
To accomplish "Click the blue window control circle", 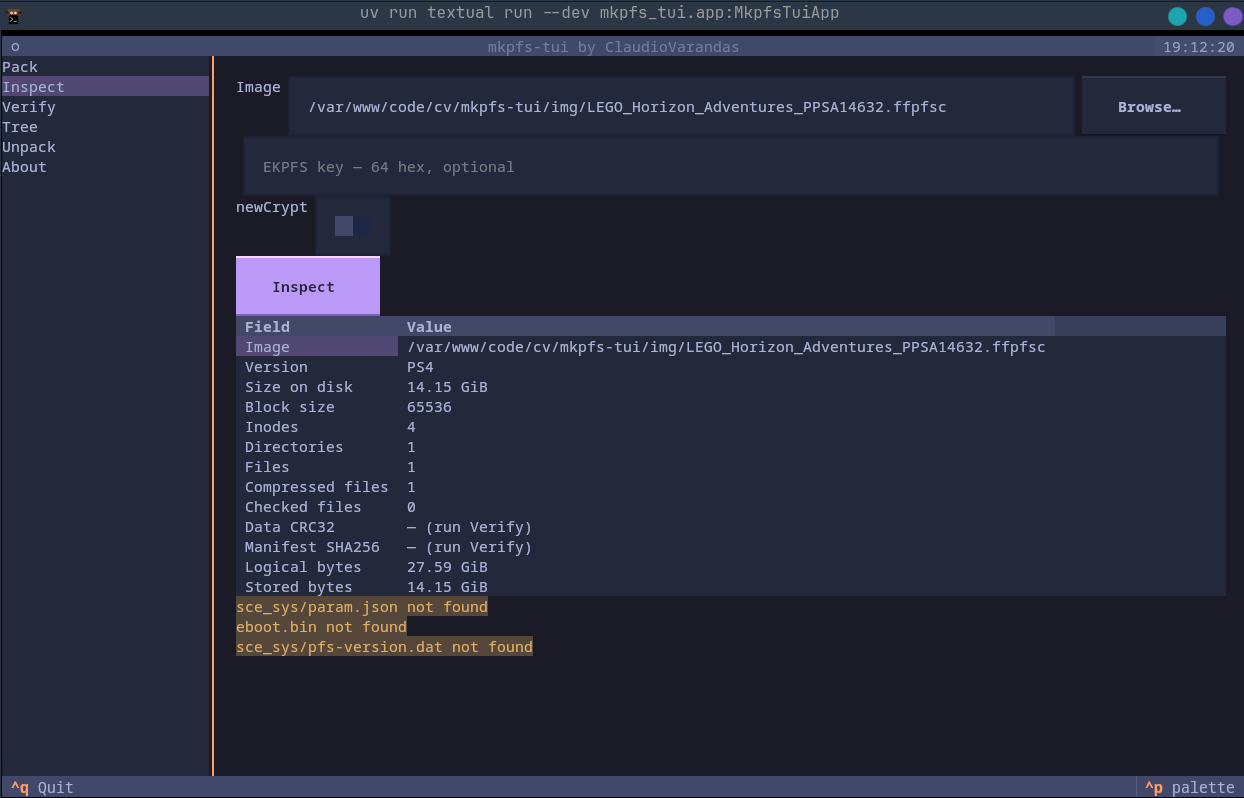I will (x=1206, y=16).
